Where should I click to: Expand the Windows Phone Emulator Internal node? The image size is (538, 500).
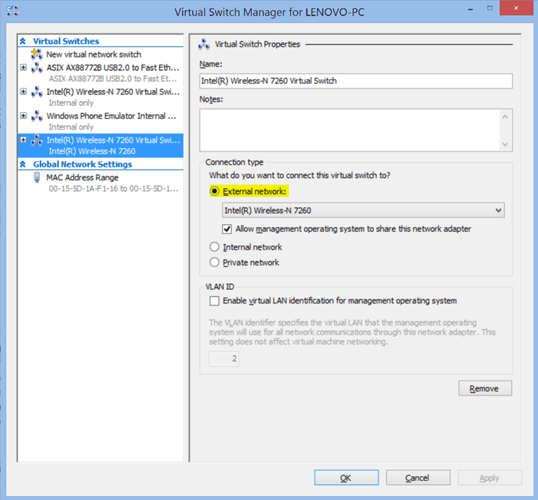[x=23, y=116]
